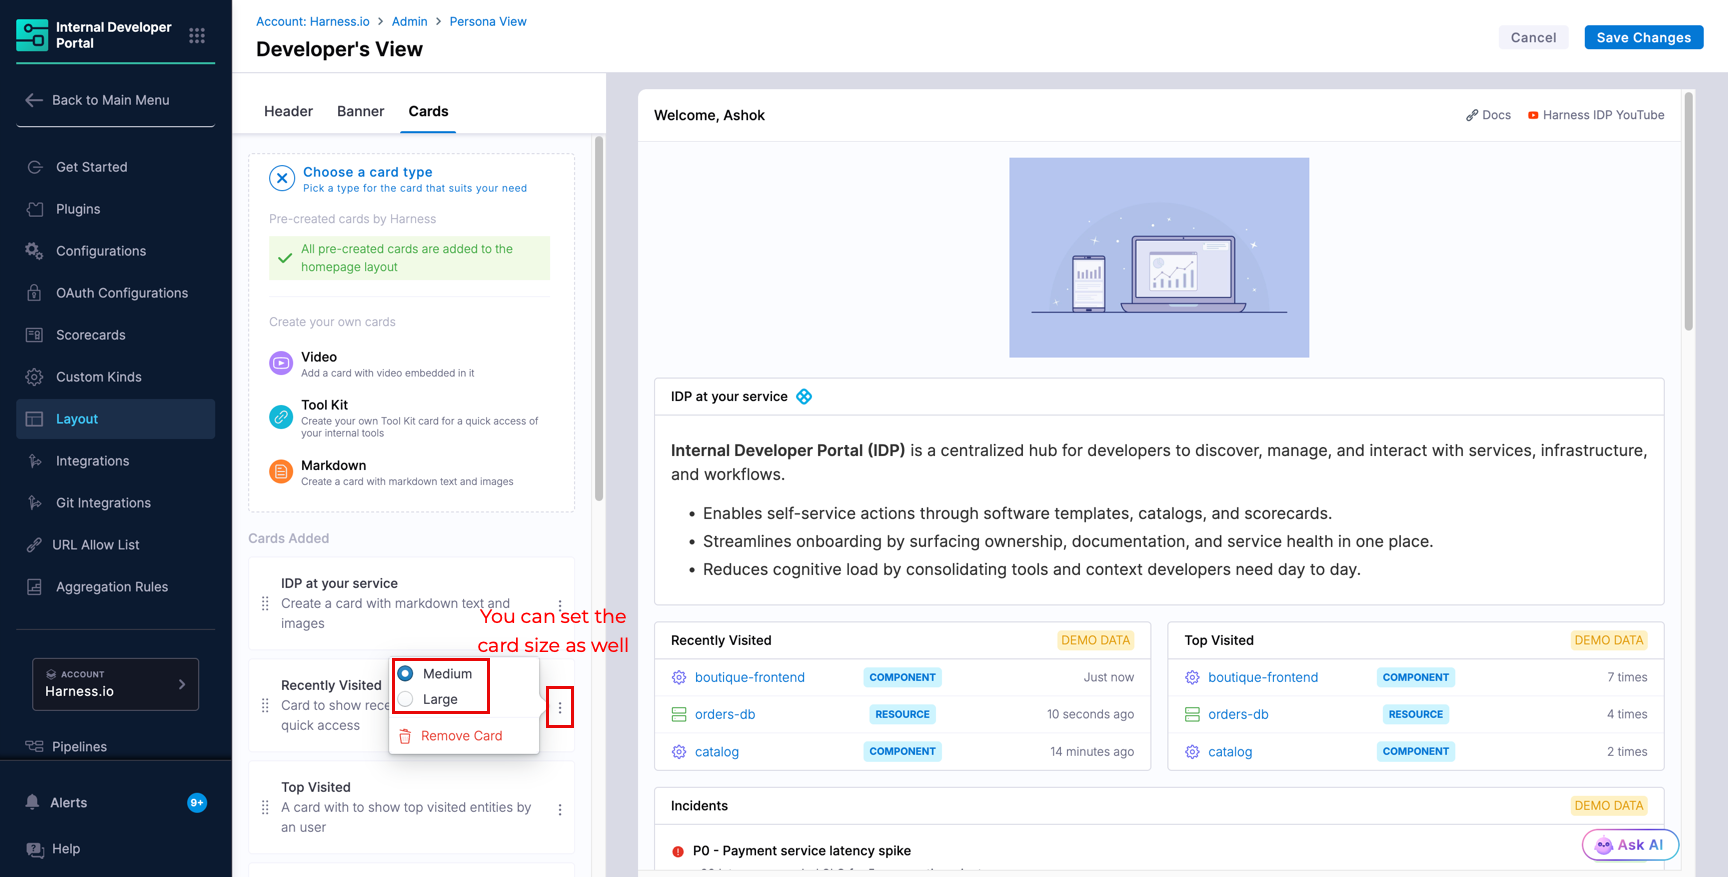Open orders-db in Recently Visited
The image size is (1728, 877).
[725, 714]
